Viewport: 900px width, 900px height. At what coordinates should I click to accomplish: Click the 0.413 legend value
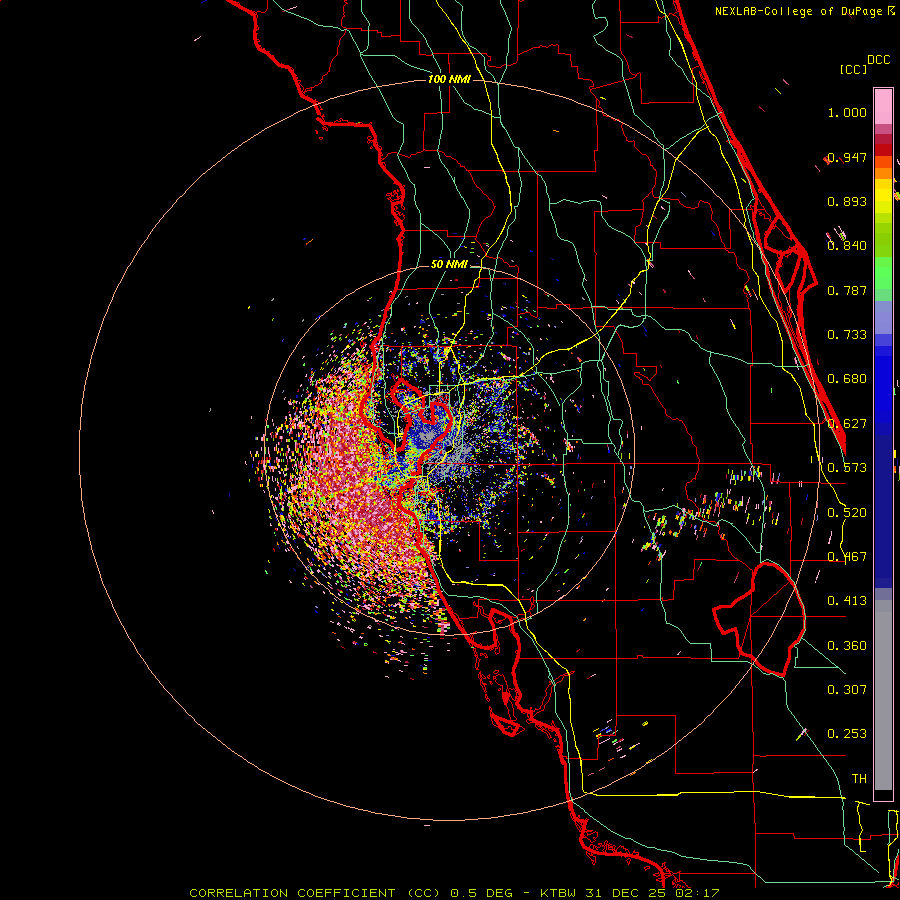(x=847, y=601)
